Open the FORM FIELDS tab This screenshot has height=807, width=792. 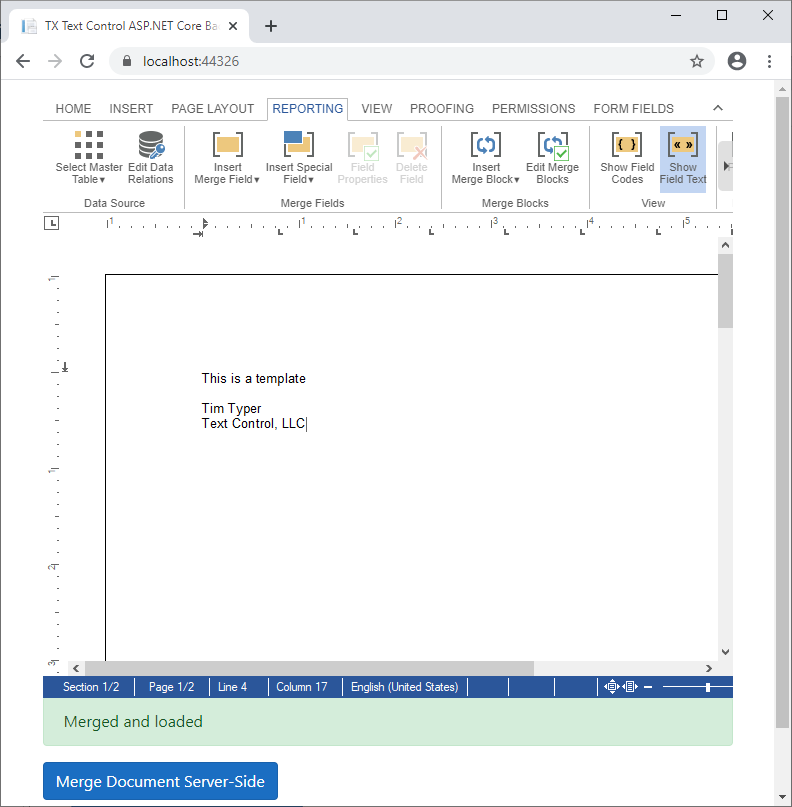633,109
